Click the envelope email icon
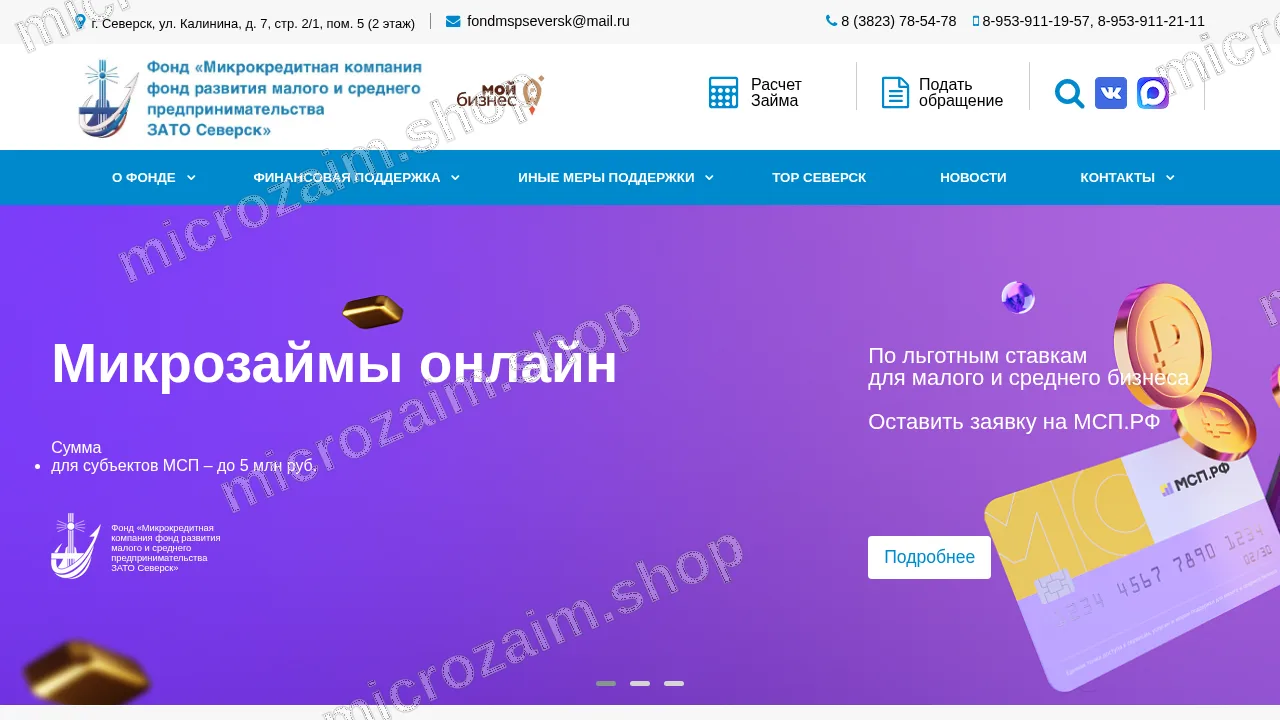1280x720 pixels. tap(453, 21)
